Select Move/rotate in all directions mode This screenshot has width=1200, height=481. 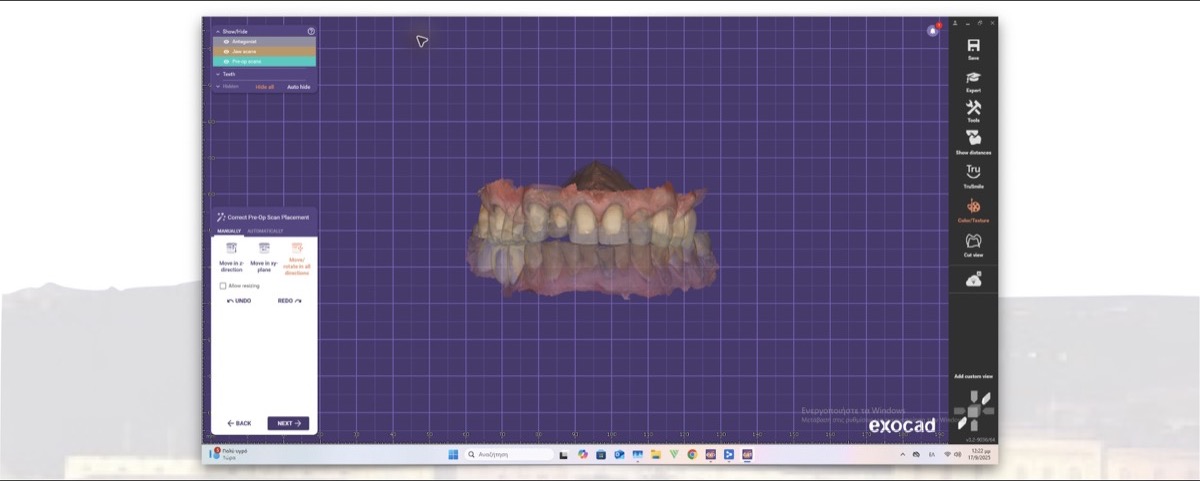[298, 258]
